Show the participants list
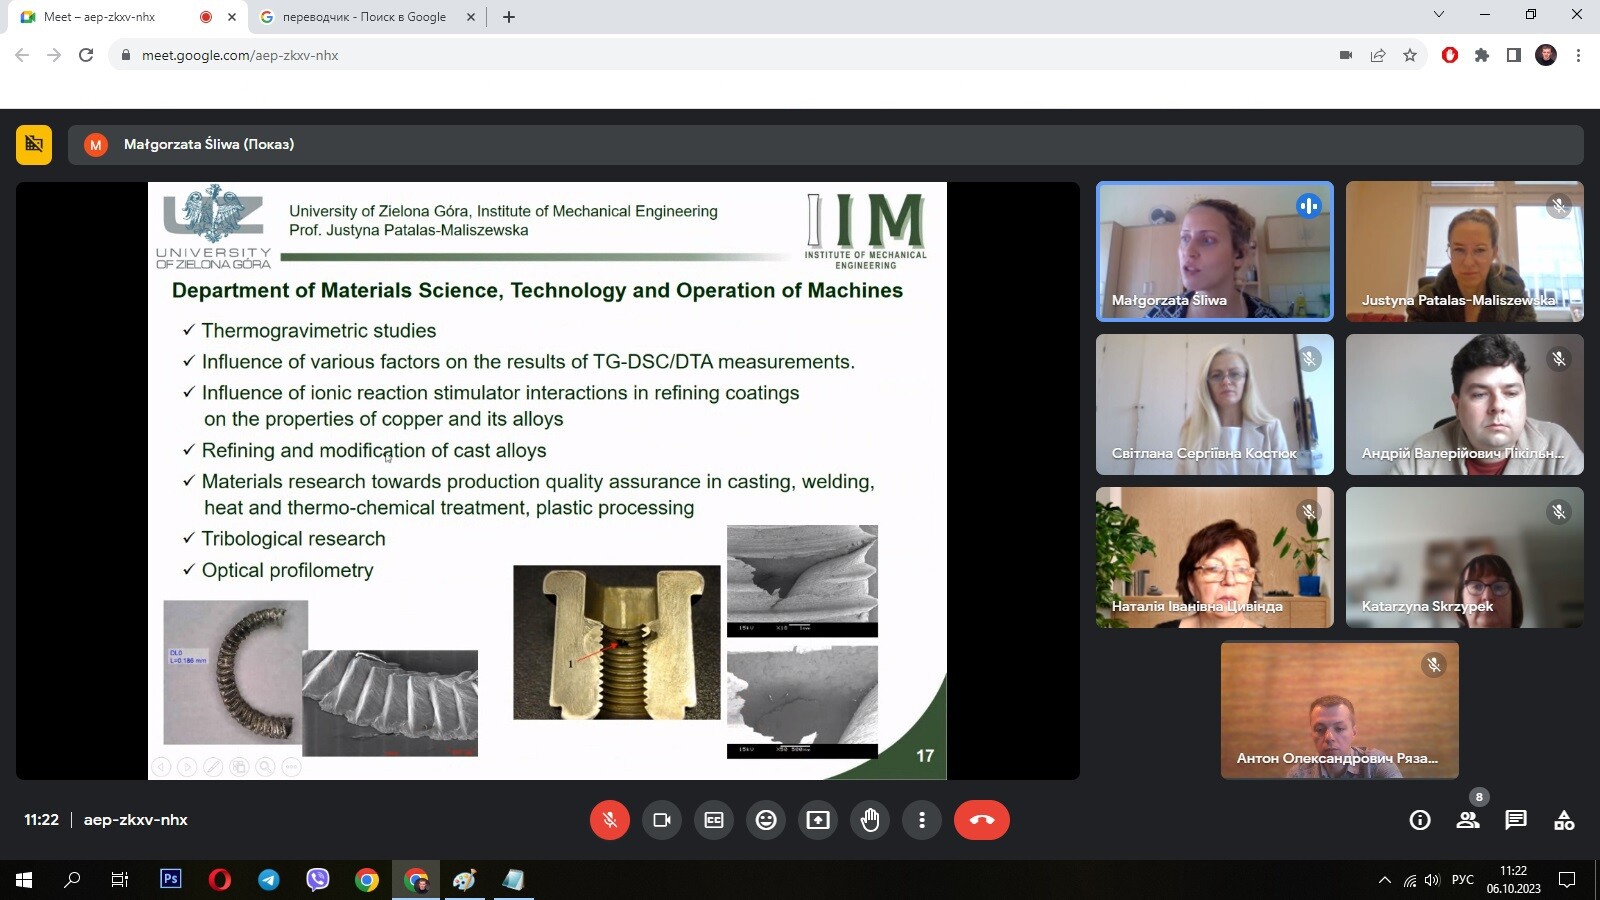This screenshot has height=900, width=1600. coord(1468,820)
